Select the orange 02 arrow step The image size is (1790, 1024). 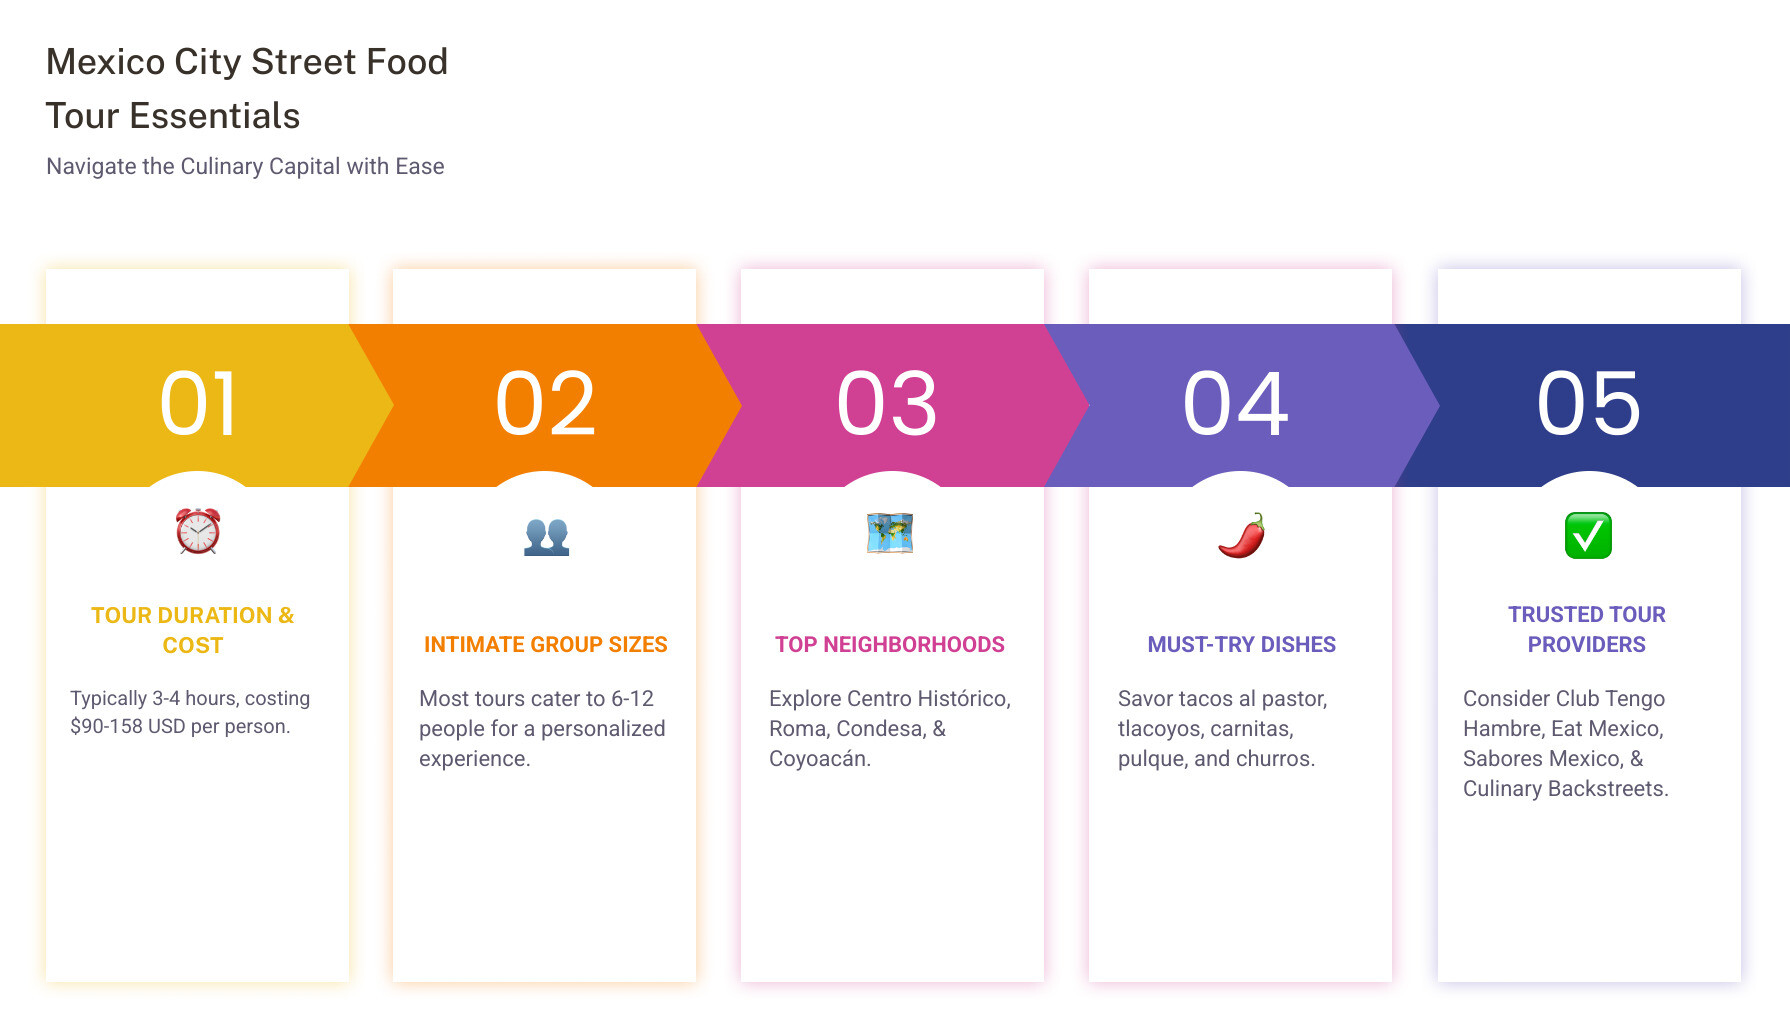546,404
